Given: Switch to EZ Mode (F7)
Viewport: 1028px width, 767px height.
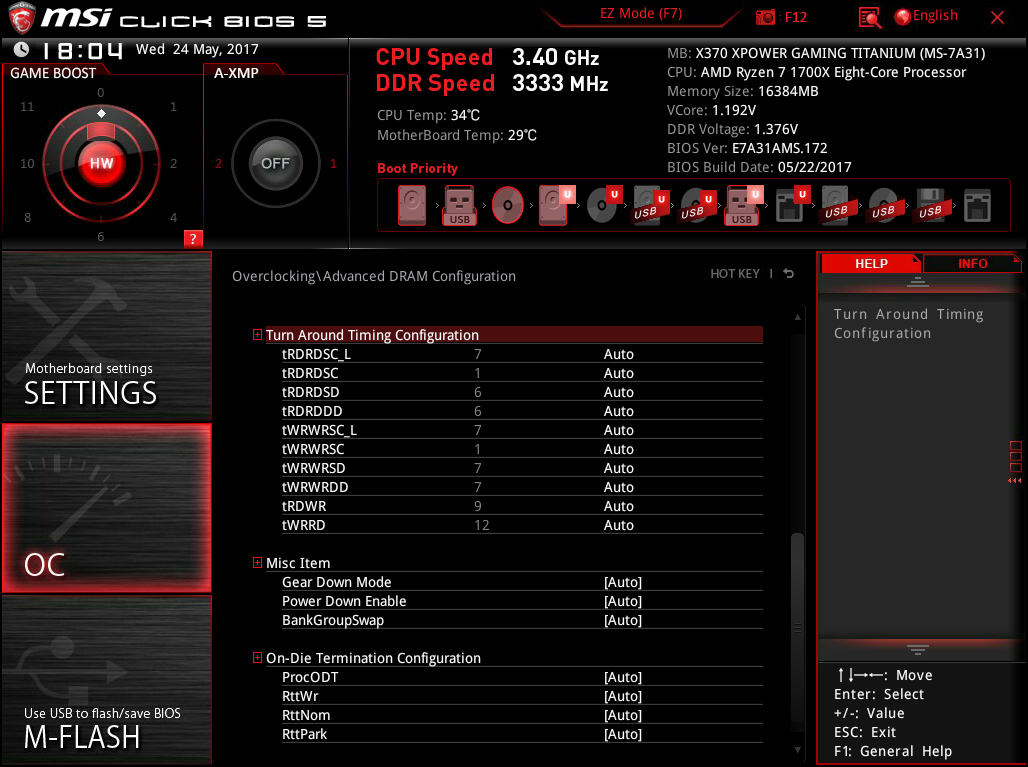Looking at the screenshot, I should (641, 14).
